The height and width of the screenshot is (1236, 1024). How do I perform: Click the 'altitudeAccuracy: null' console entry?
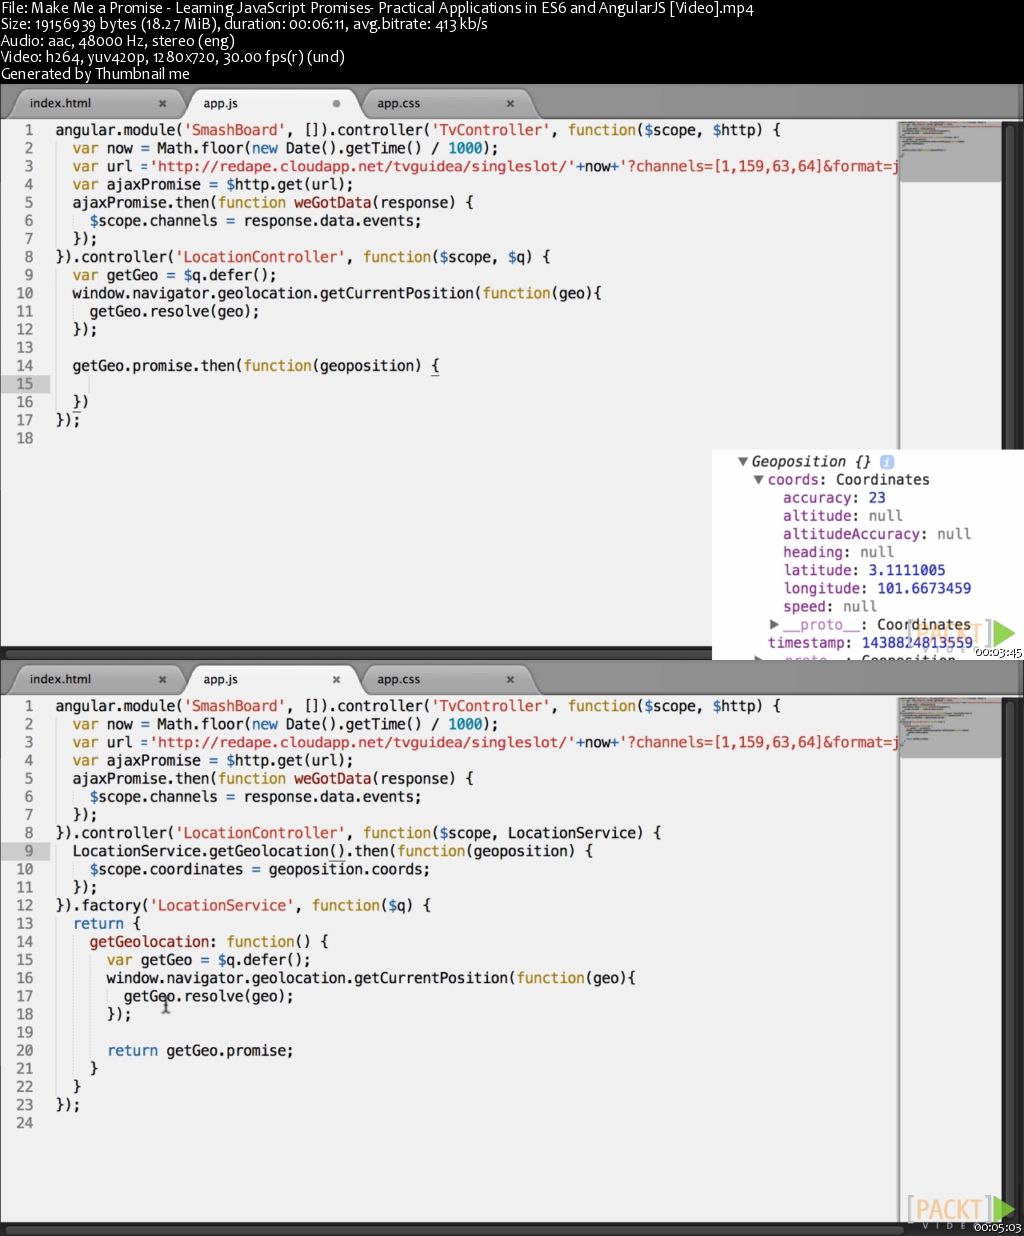tap(877, 534)
